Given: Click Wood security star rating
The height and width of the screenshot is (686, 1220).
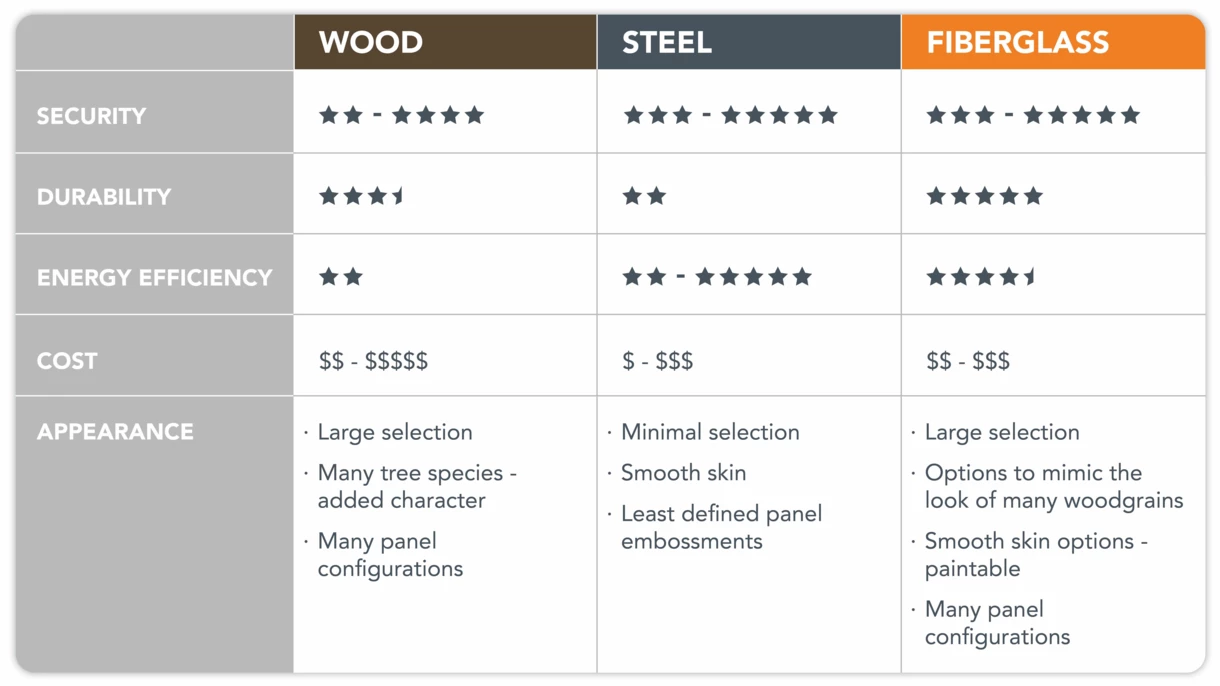Looking at the screenshot, I should click(401, 115).
